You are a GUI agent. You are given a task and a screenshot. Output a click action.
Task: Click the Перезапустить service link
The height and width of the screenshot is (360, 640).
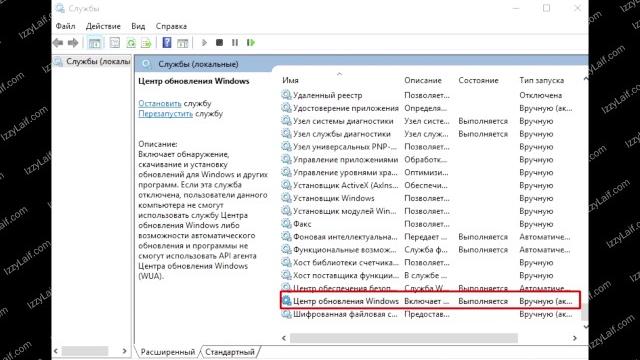point(165,113)
